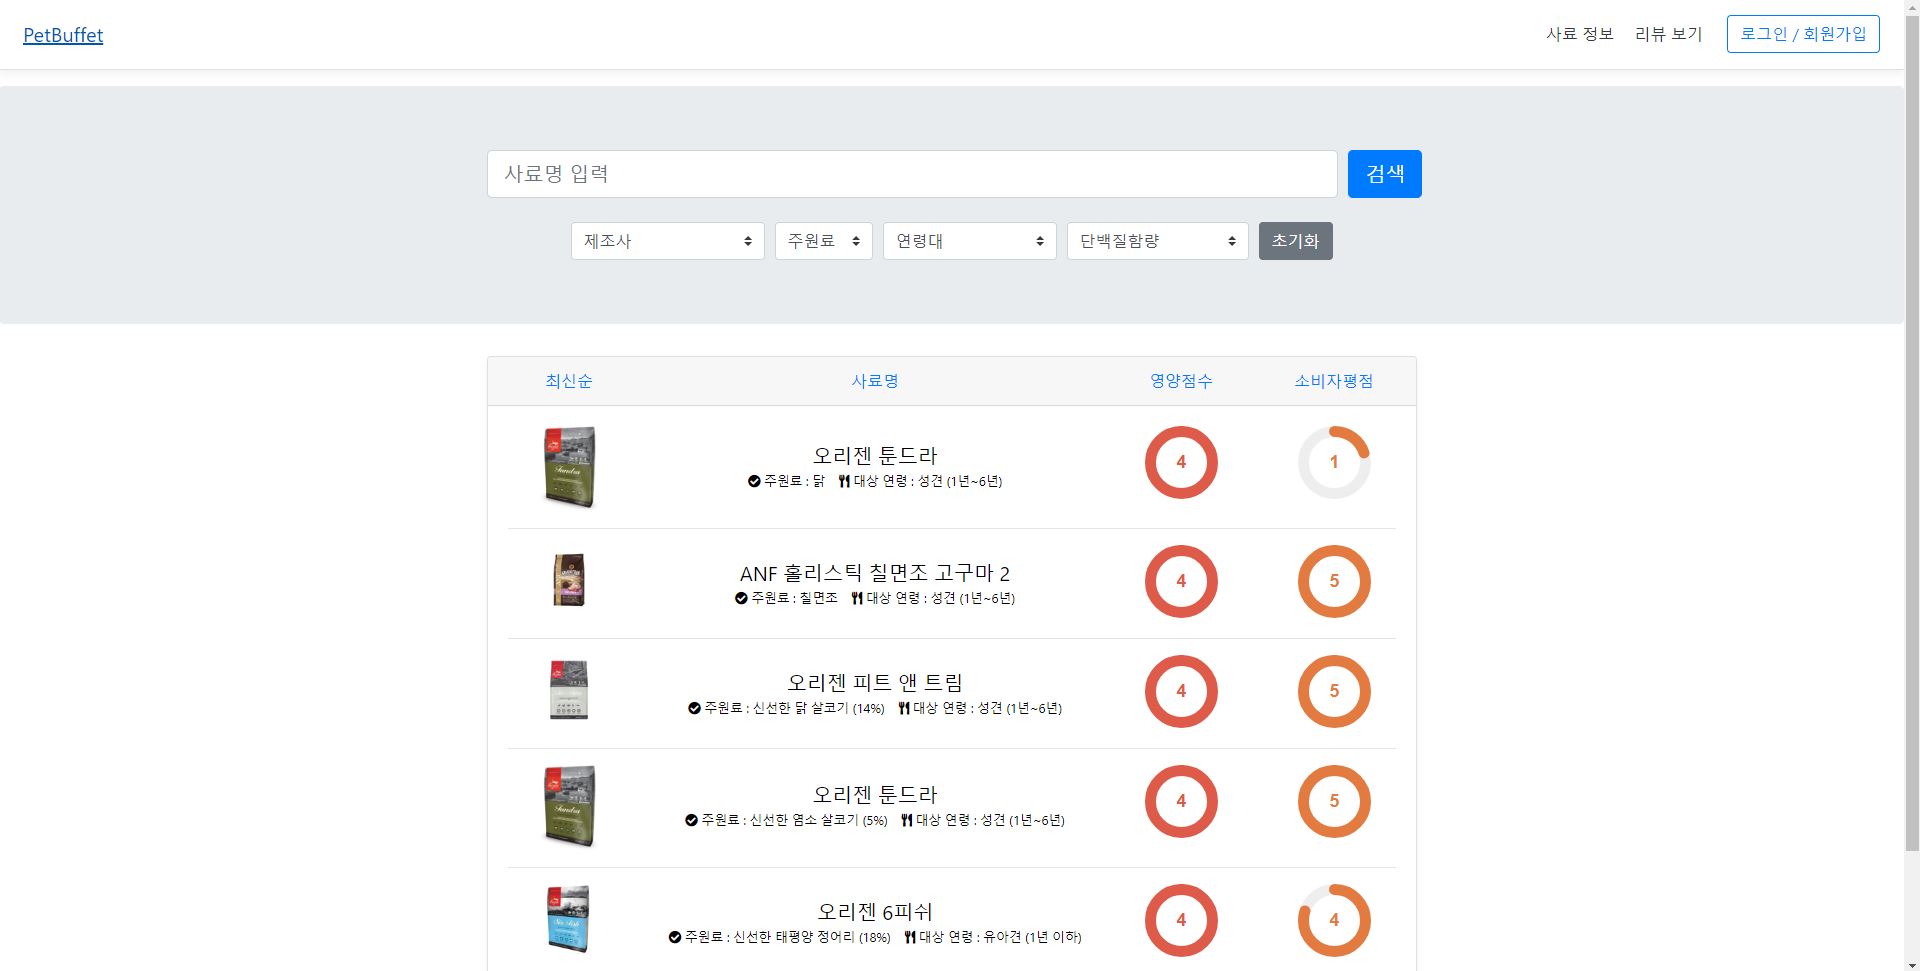Click nutrition score ring for 오리젠 피트 앤 트림

tap(1181, 691)
